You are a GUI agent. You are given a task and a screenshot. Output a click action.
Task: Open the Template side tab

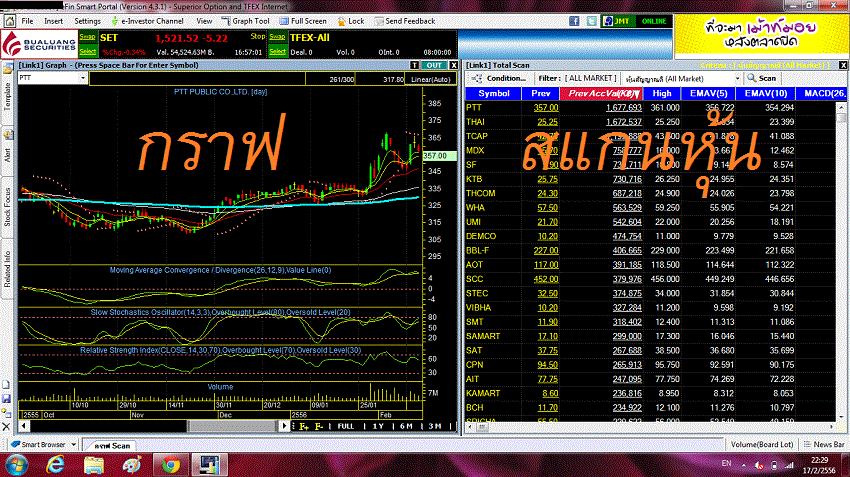tap(8, 96)
